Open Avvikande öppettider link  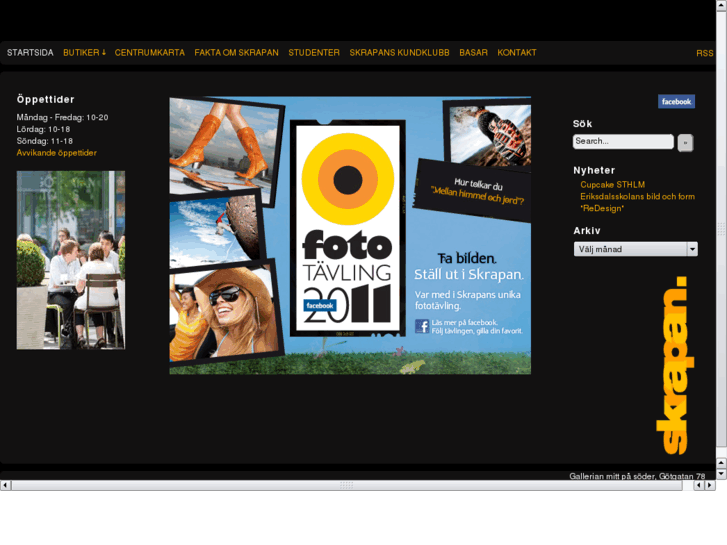[57, 153]
